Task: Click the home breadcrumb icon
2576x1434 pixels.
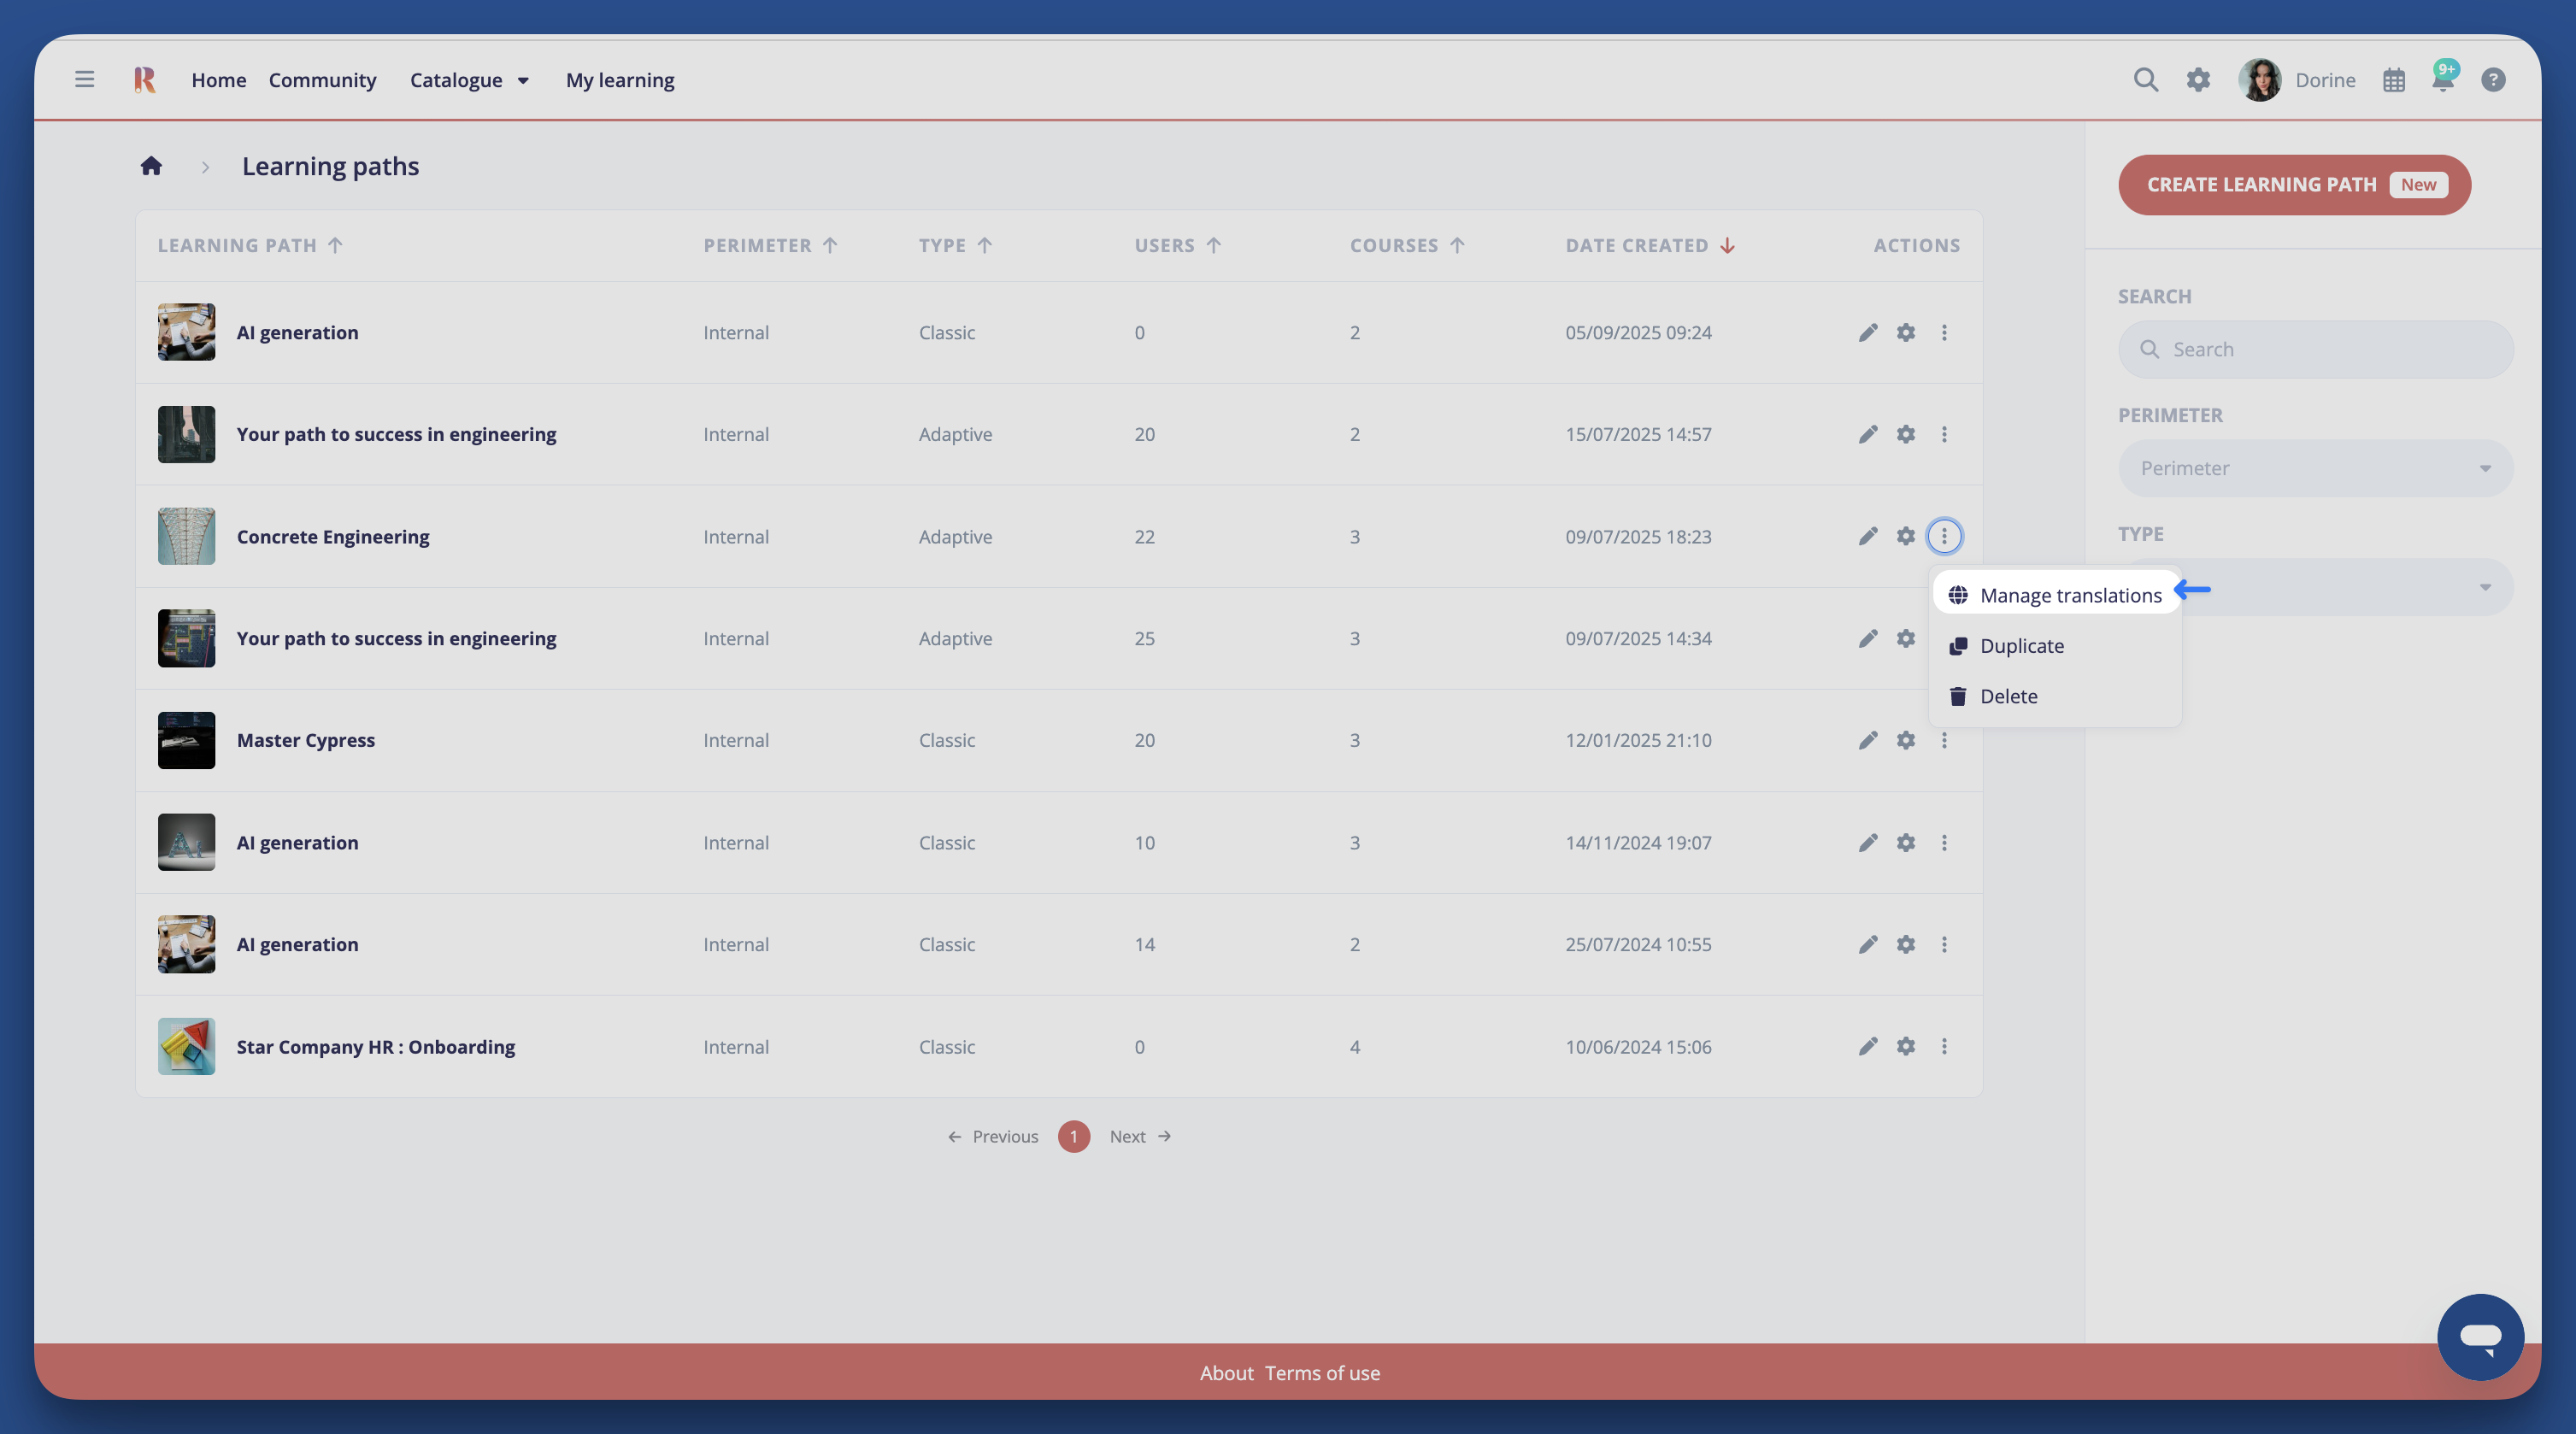Action: coord(151,166)
